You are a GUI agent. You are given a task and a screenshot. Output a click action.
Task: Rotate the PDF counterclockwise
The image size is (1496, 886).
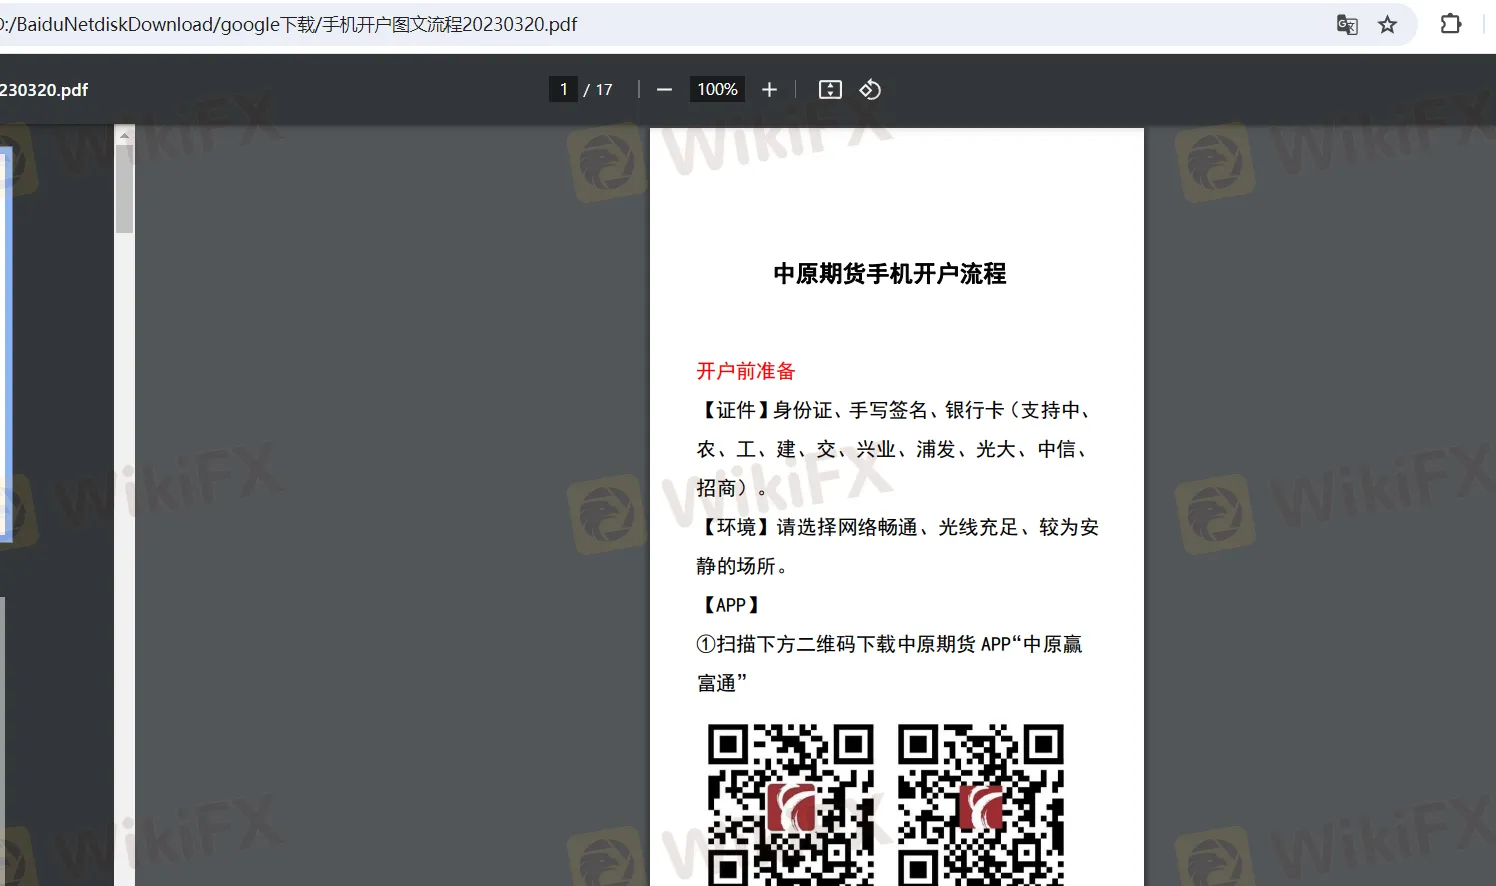click(870, 90)
